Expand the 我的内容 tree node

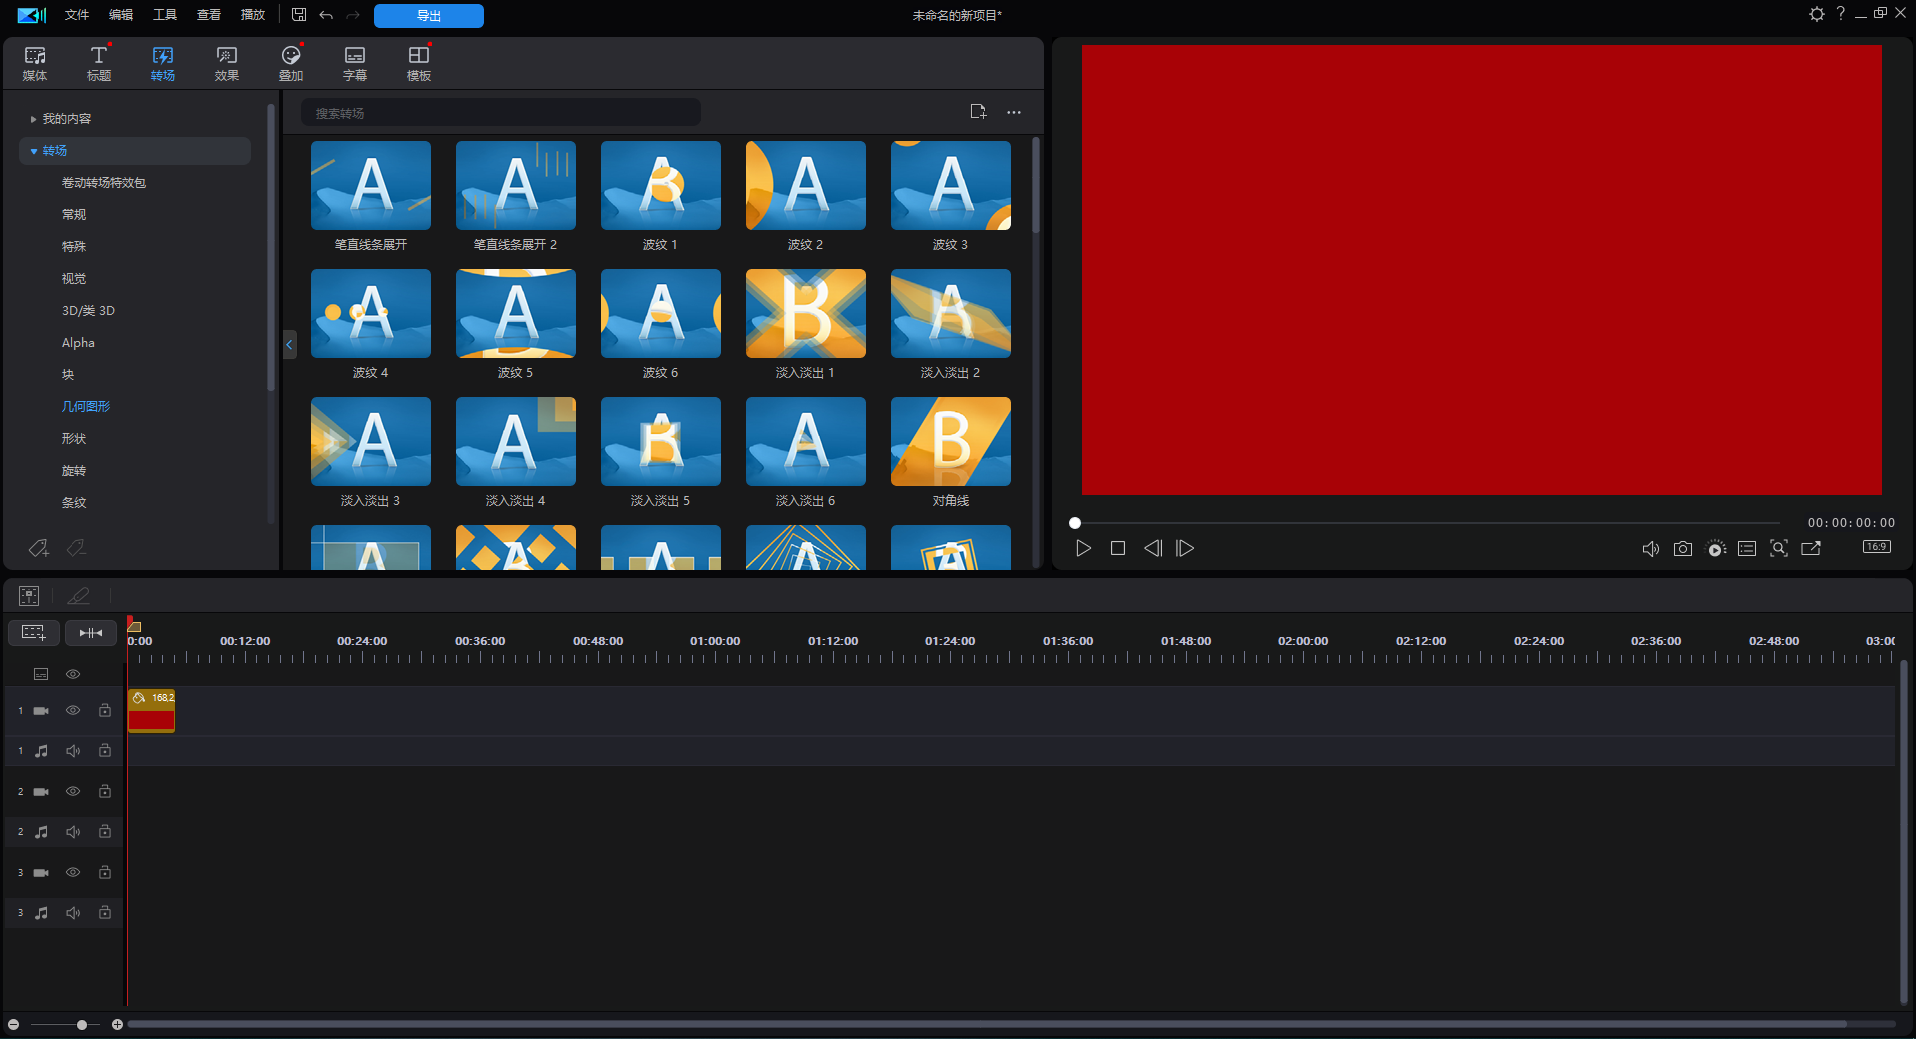[x=33, y=119]
